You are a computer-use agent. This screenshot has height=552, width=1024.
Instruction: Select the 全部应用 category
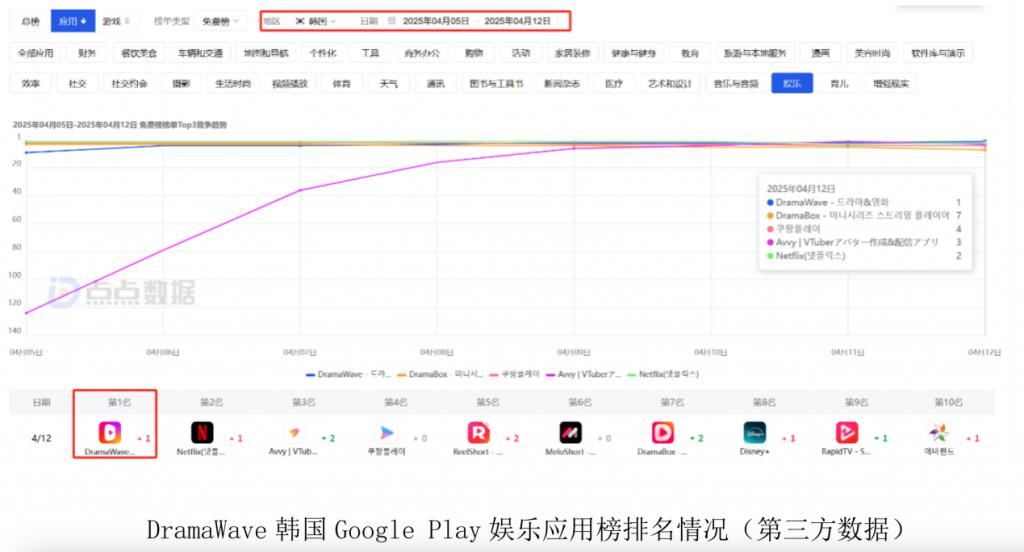coord(36,53)
